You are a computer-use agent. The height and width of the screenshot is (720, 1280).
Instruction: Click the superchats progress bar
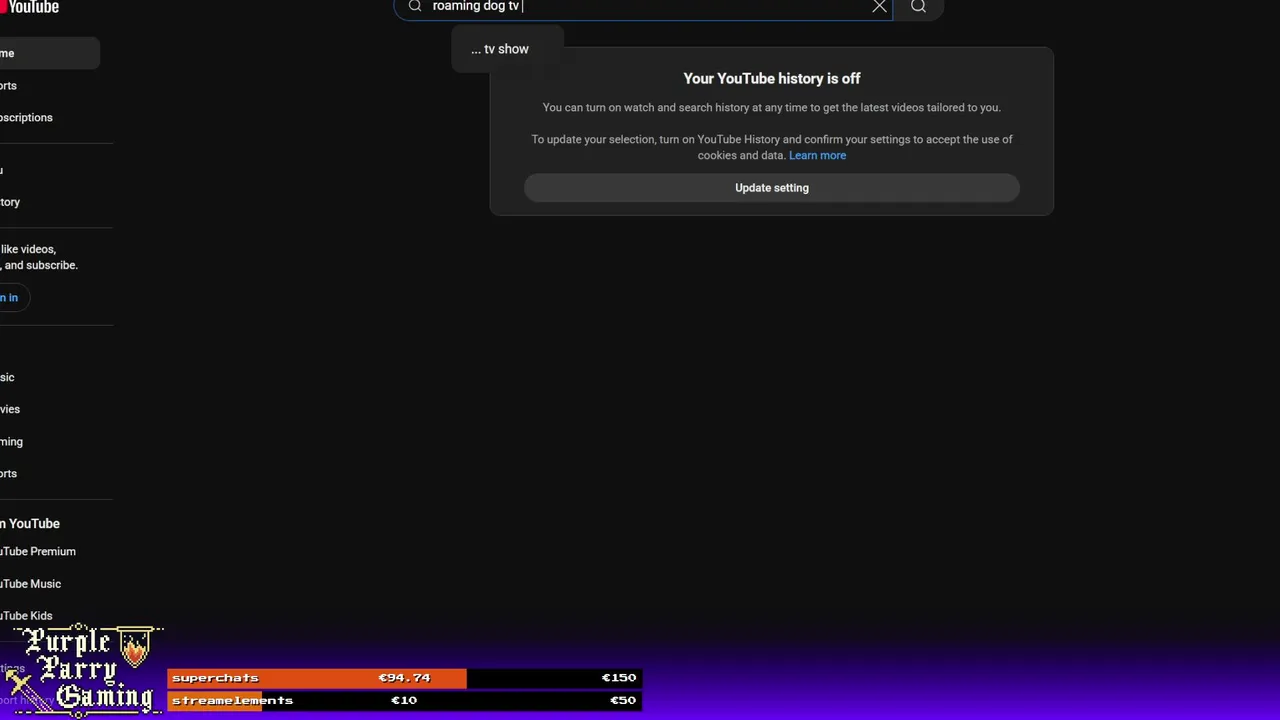[x=404, y=678]
